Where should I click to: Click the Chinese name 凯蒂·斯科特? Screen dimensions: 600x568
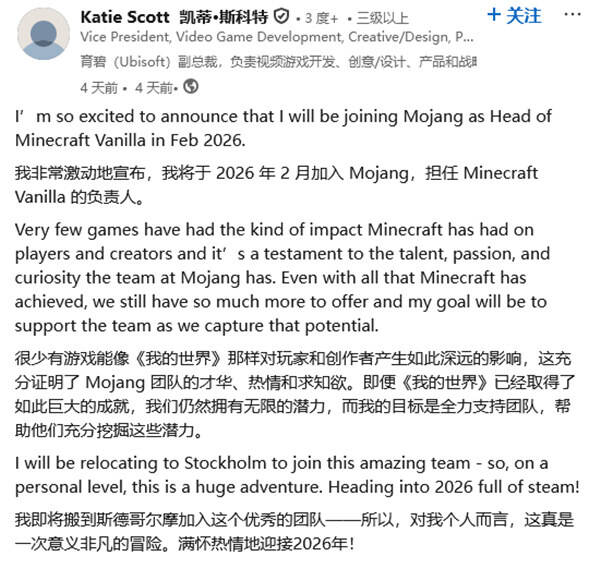point(227,17)
